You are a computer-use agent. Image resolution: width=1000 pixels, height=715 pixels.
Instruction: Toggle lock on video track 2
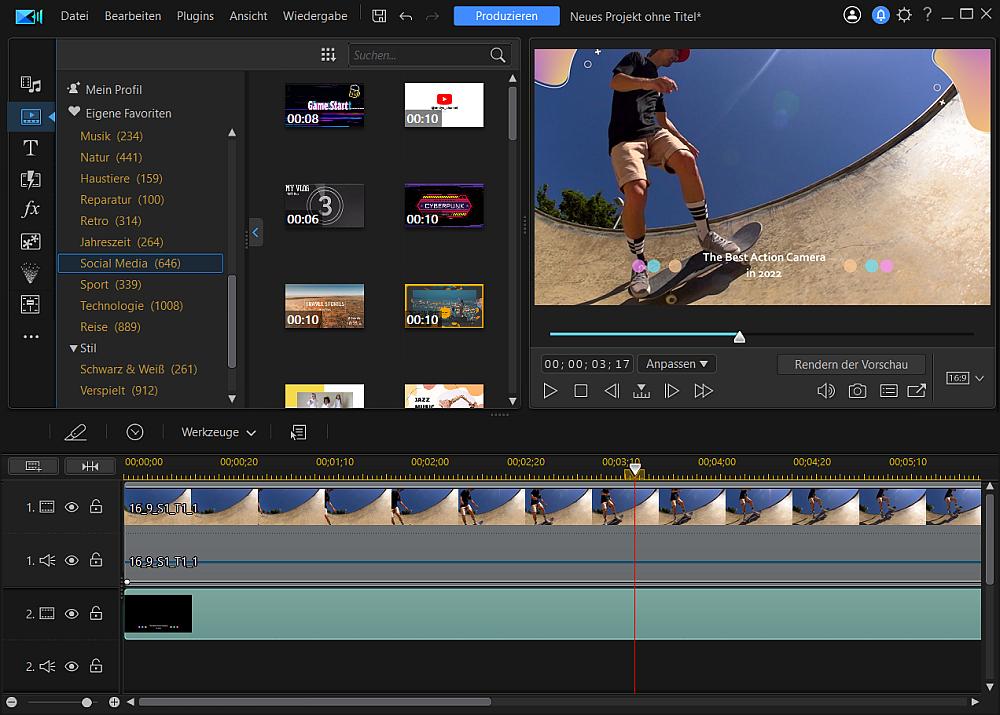[x=96, y=613]
